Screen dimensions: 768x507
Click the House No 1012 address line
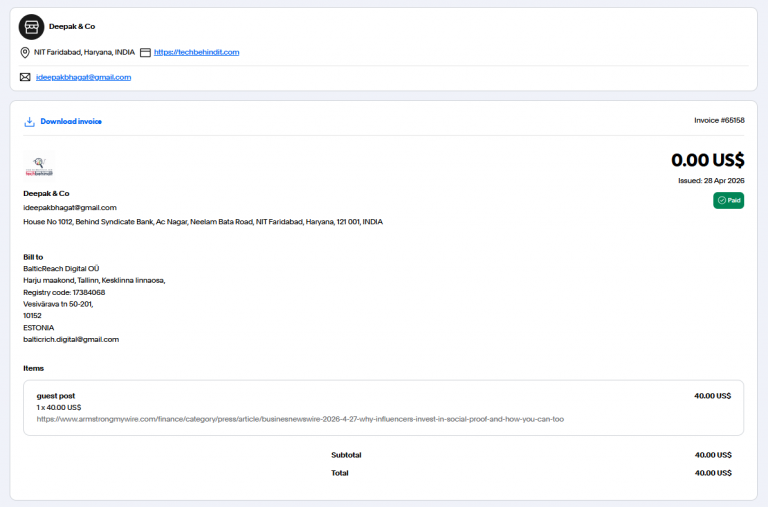[x=203, y=222]
